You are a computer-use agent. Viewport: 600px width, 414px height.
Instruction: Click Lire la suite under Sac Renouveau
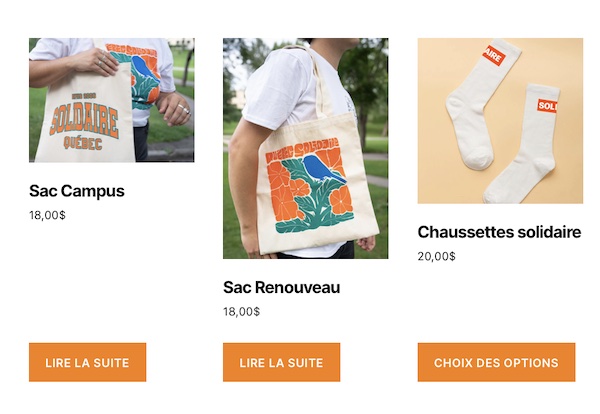coord(282,362)
